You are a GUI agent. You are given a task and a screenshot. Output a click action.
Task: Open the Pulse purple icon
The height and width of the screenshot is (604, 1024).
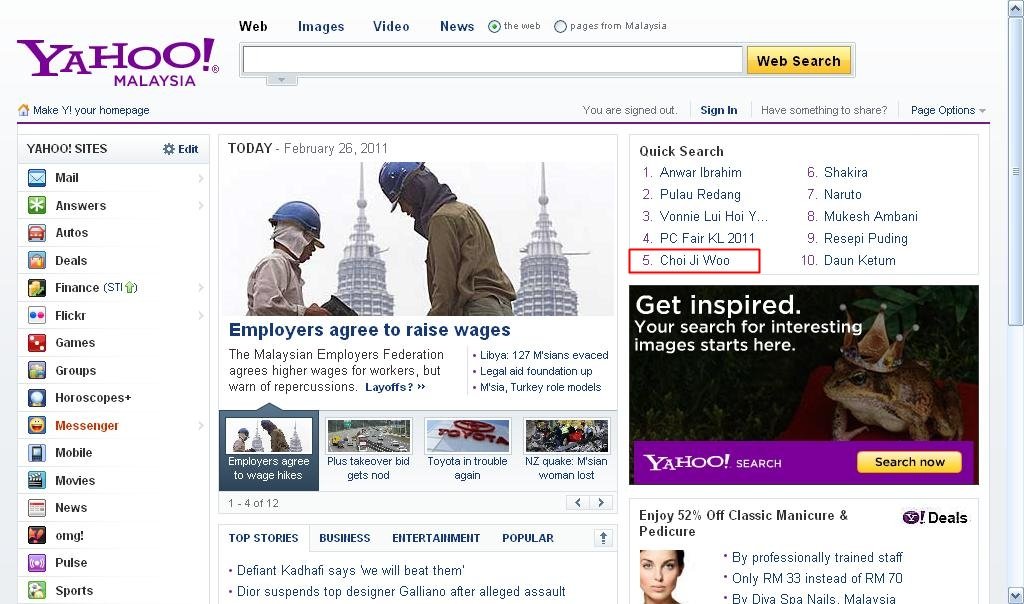(x=37, y=562)
